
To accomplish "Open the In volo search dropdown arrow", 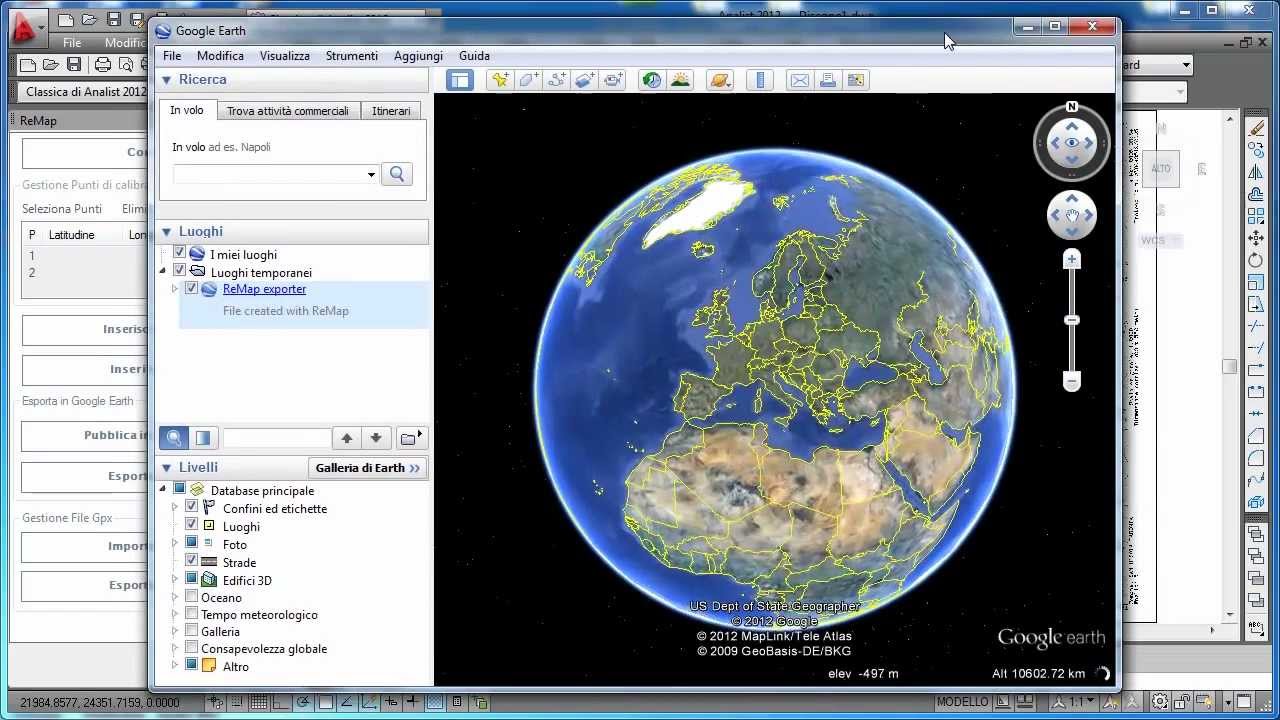I will tap(371, 174).
